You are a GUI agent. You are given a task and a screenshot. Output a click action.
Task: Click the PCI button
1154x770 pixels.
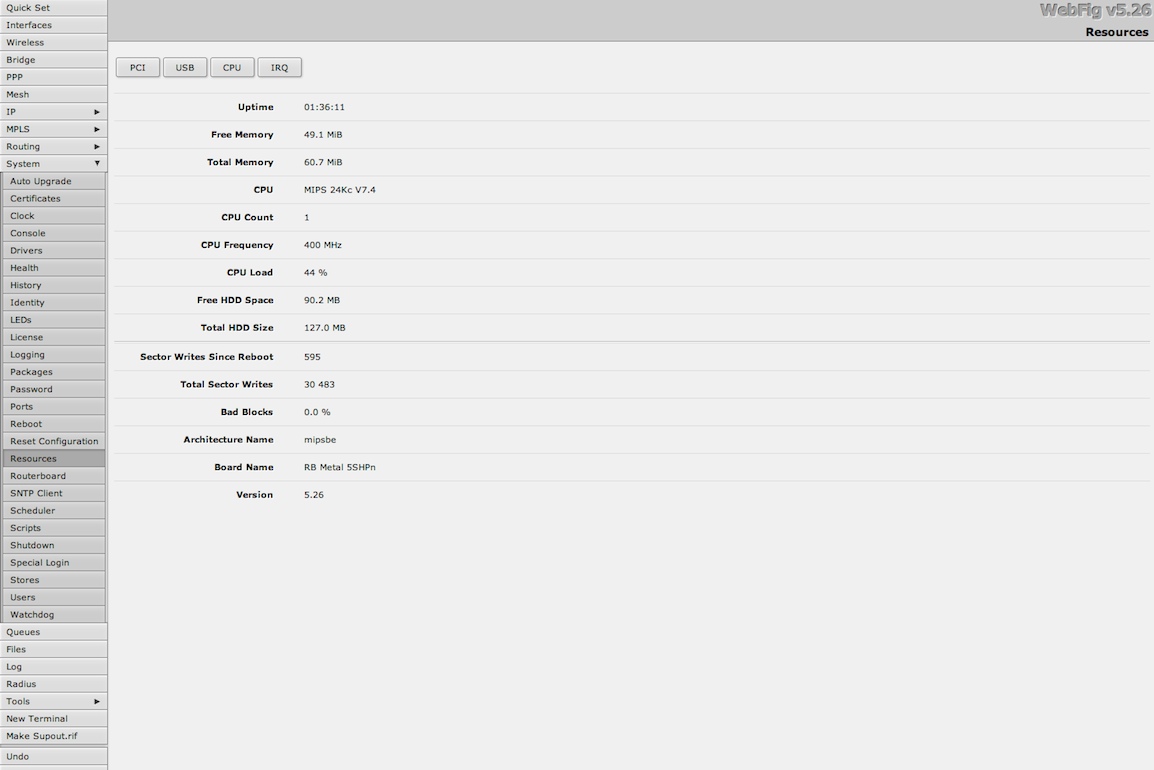point(138,68)
